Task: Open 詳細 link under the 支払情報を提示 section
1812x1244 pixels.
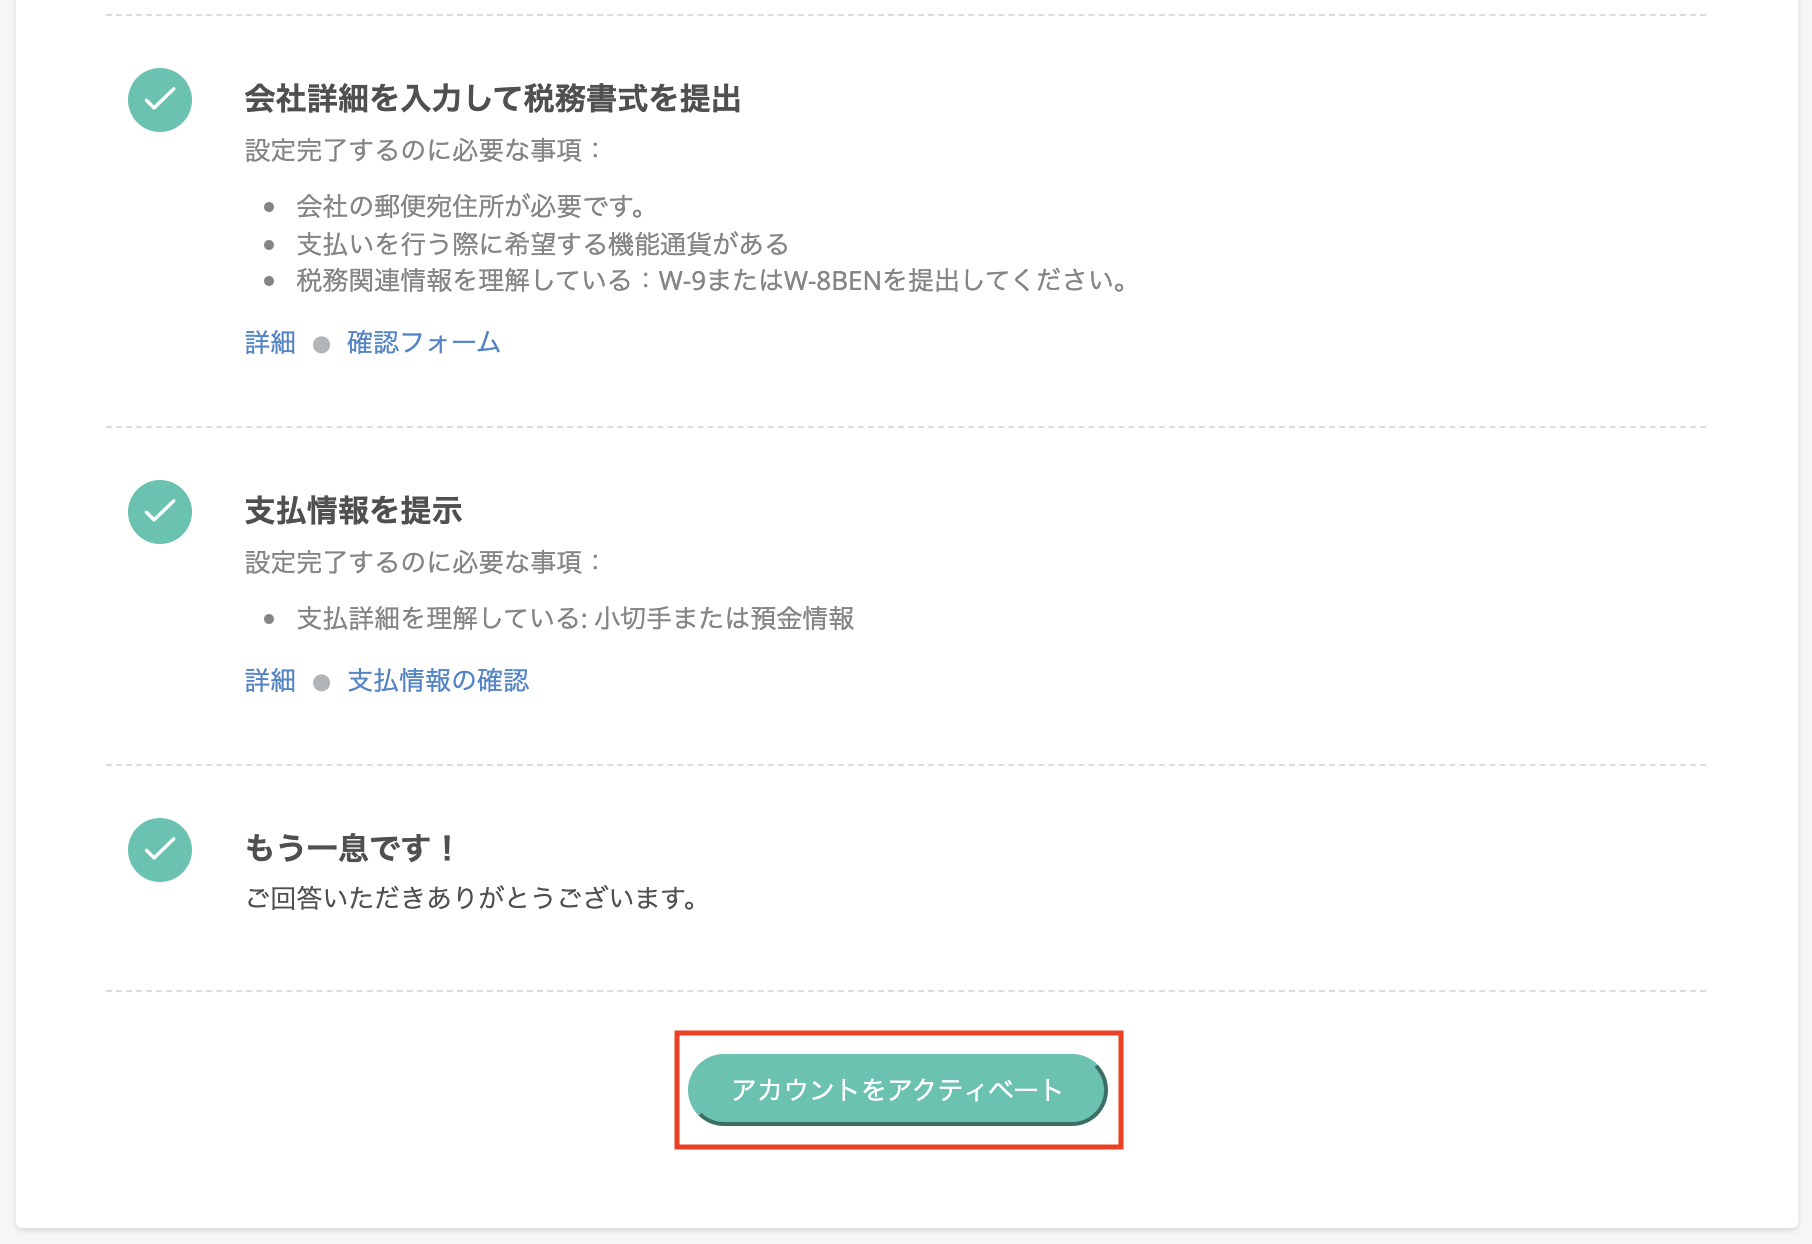Action: [x=270, y=681]
